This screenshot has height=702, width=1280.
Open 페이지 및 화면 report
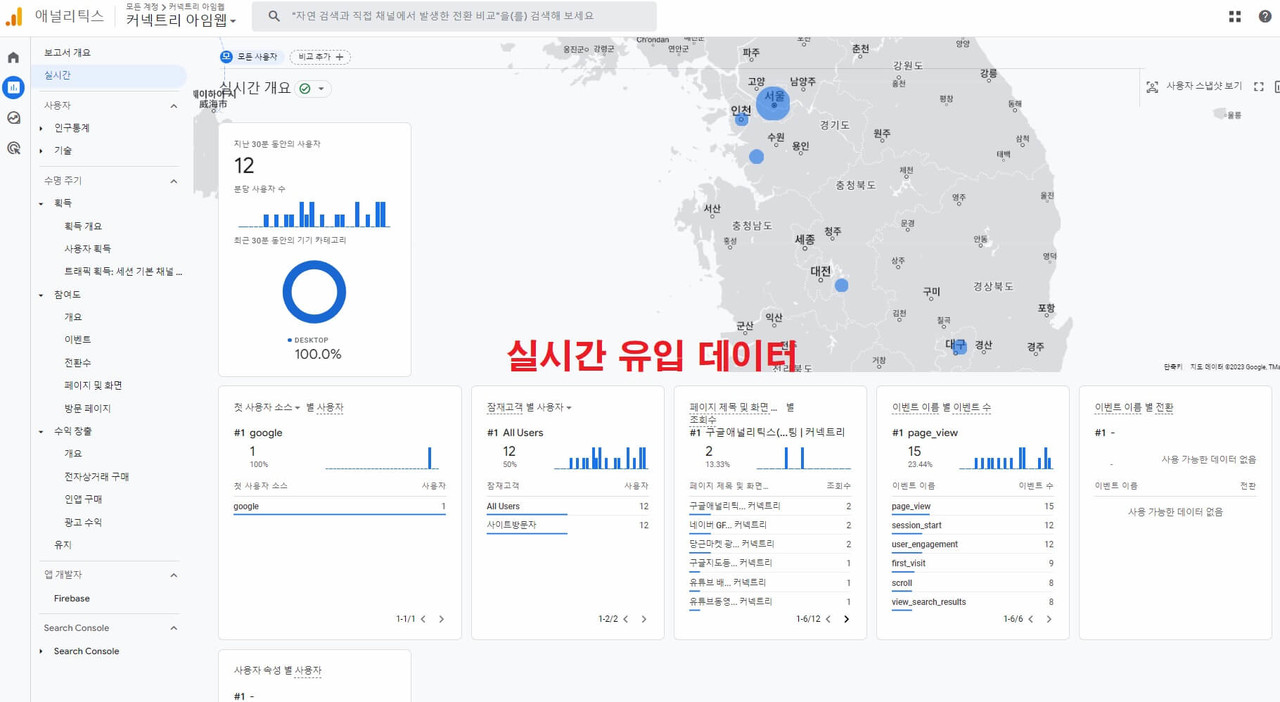(x=93, y=385)
